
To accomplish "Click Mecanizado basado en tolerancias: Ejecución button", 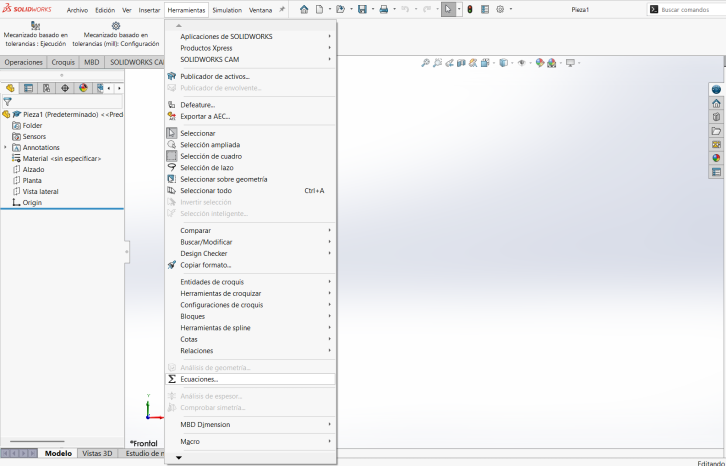I will (36, 34).
